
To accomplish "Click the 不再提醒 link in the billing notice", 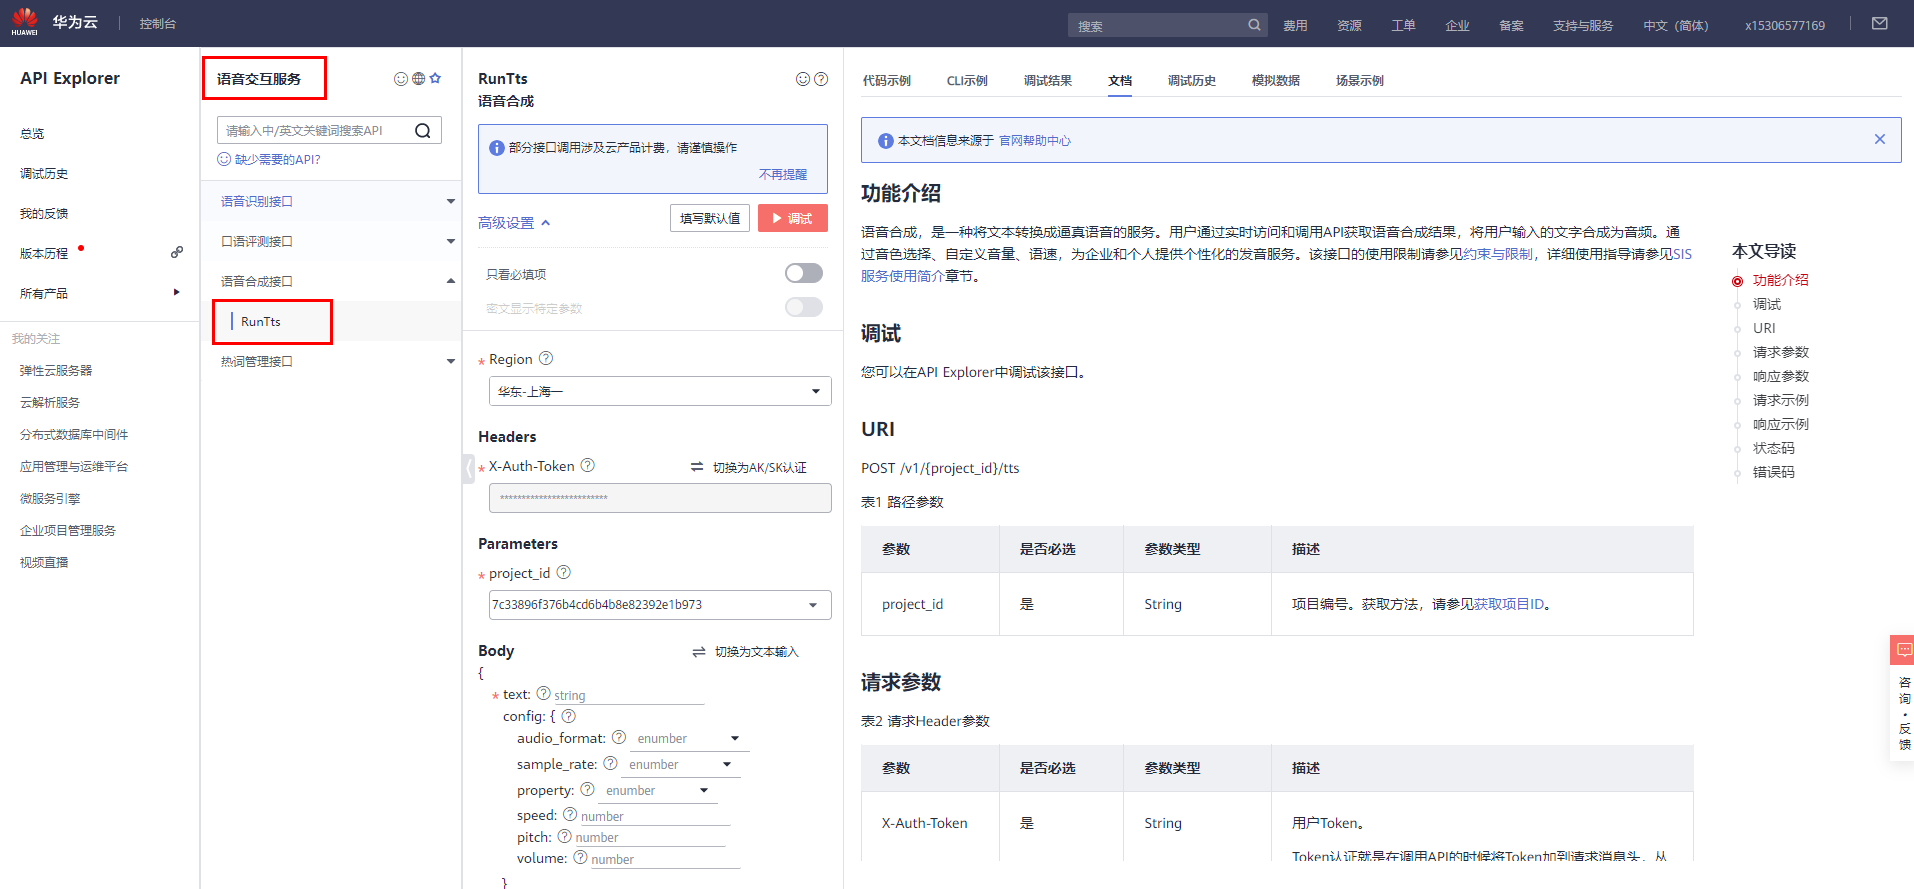I will click(783, 174).
